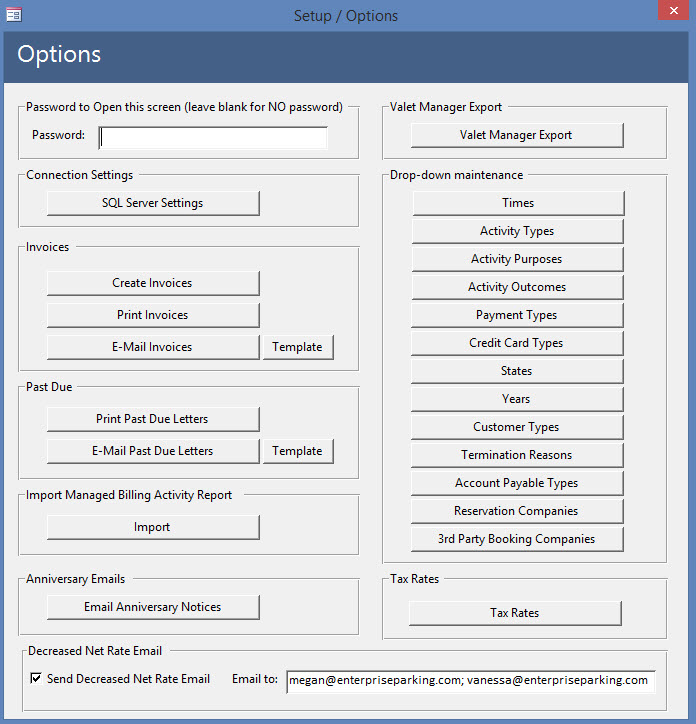Click the Tax Rates button

515,613
